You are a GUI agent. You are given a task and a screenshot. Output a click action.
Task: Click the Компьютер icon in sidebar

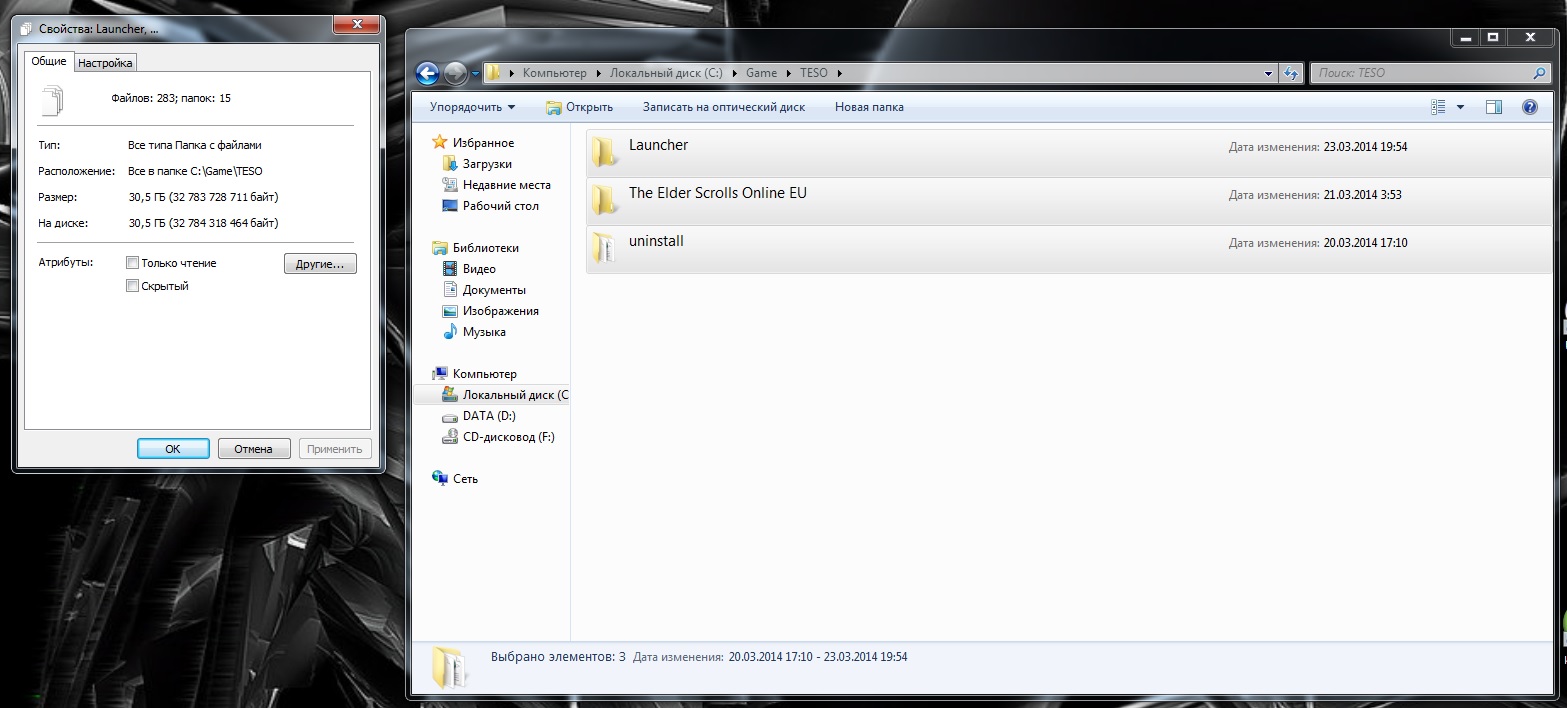439,374
